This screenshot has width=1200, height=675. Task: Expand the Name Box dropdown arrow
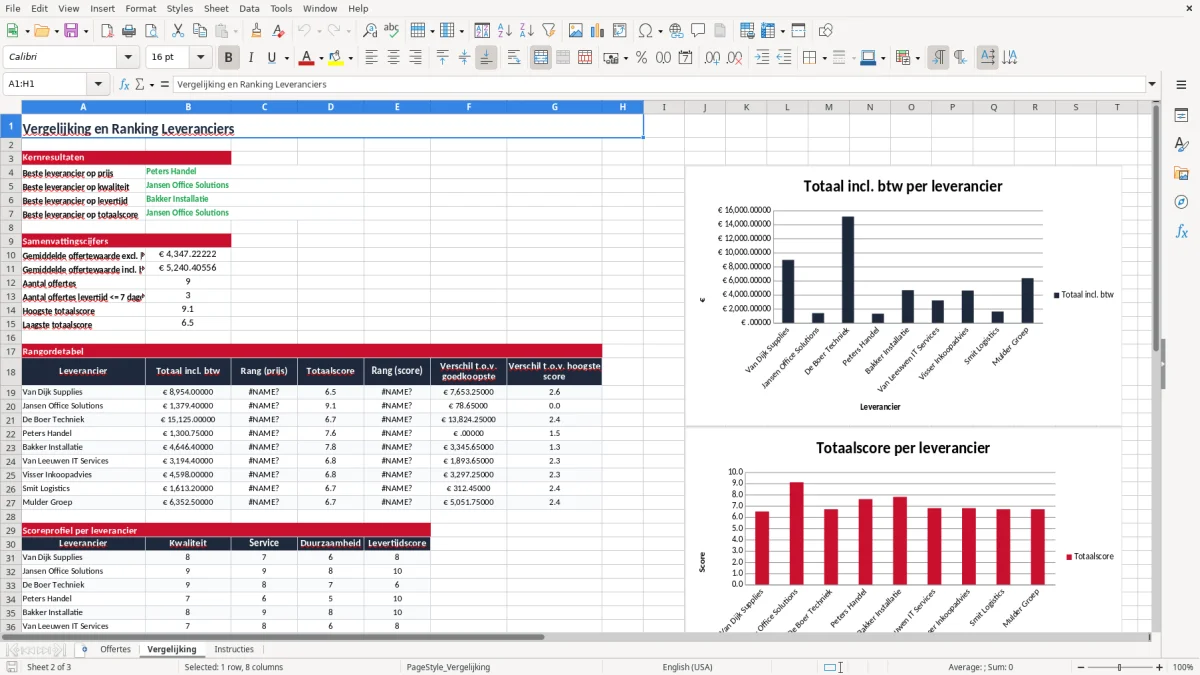click(98, 85)
